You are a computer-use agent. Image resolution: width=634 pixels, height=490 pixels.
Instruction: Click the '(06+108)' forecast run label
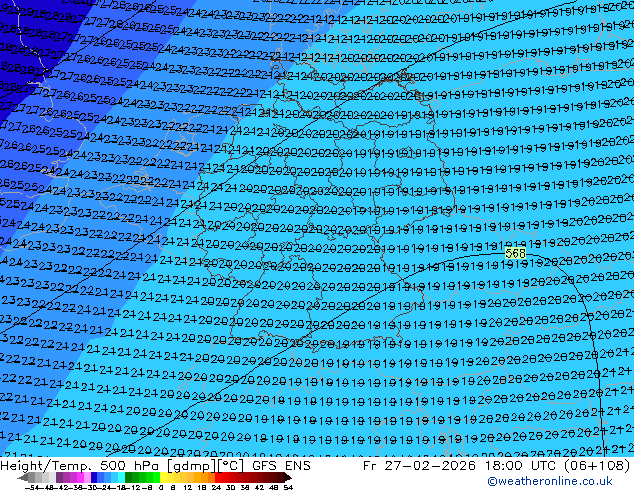597,466
